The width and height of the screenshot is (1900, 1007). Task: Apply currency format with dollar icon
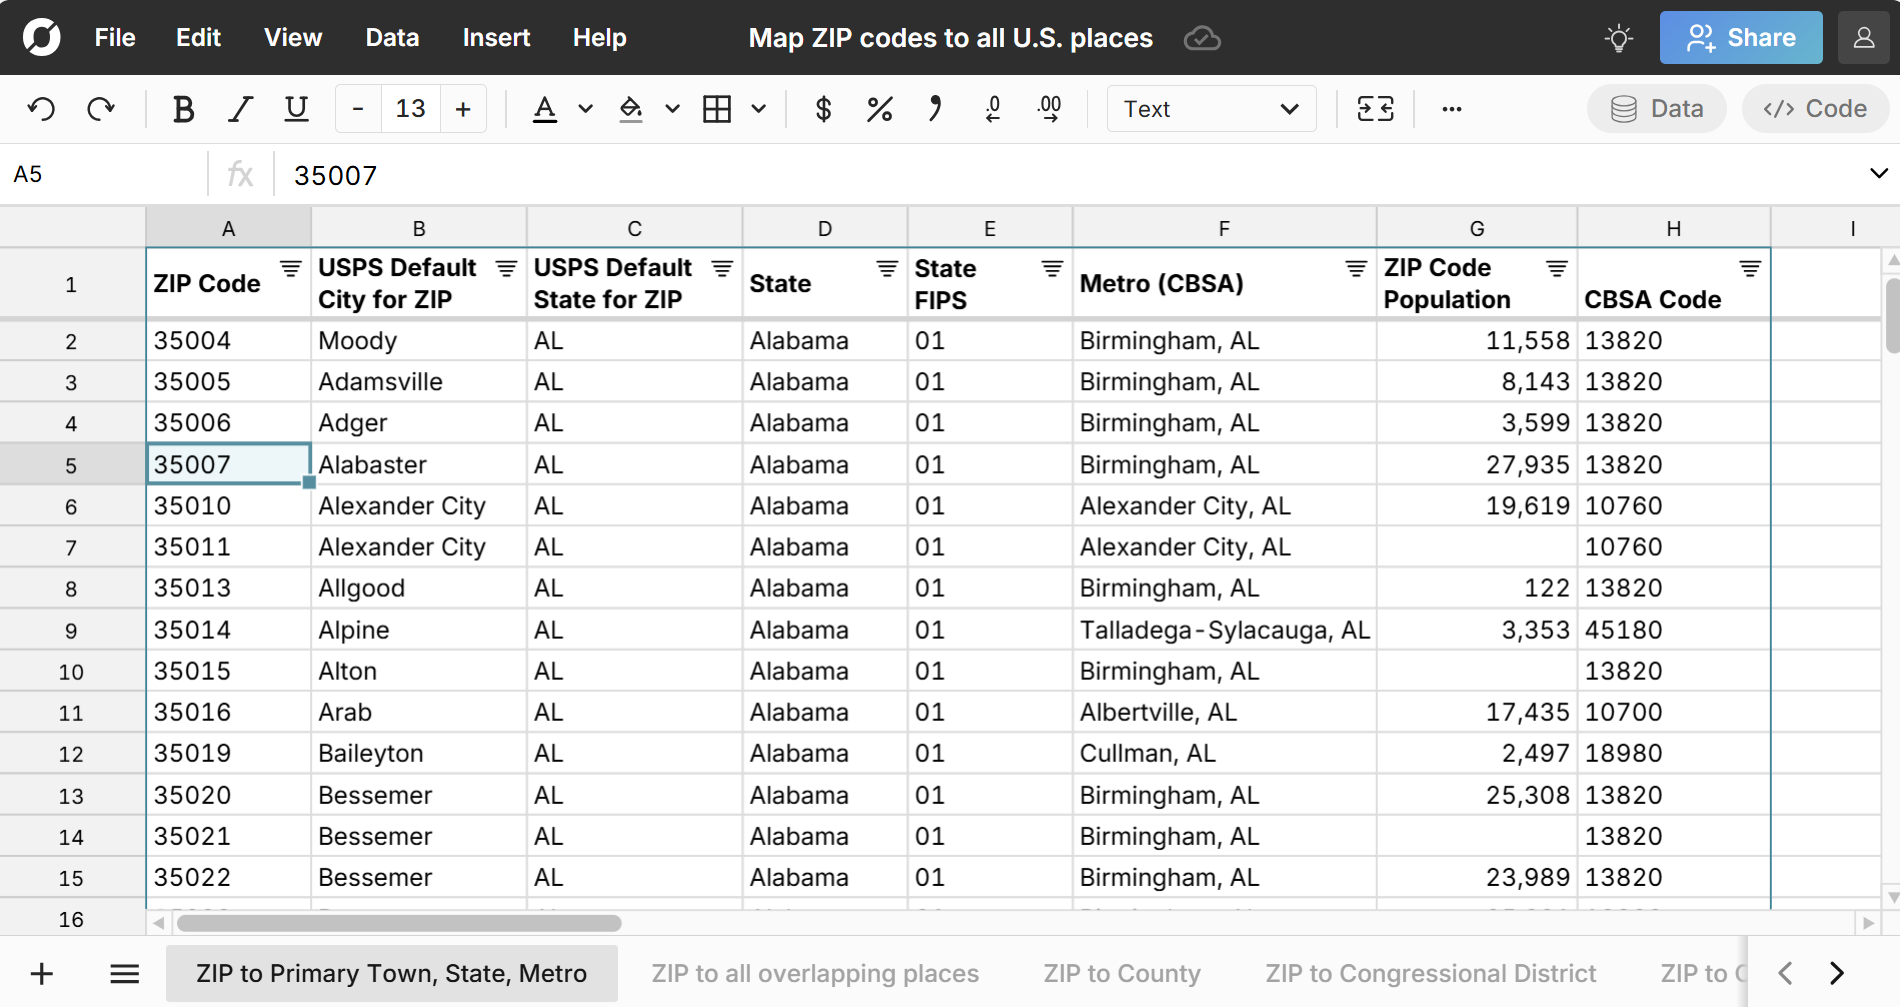[823, 109]
